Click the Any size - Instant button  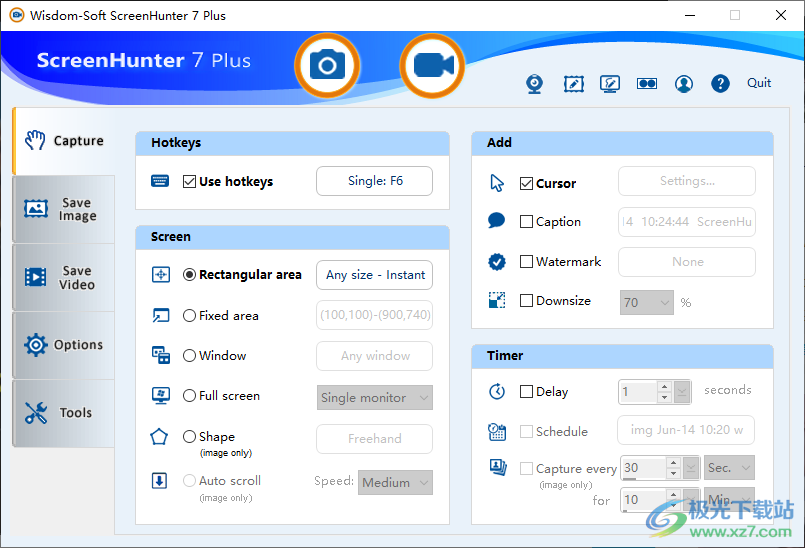(374, 275)
